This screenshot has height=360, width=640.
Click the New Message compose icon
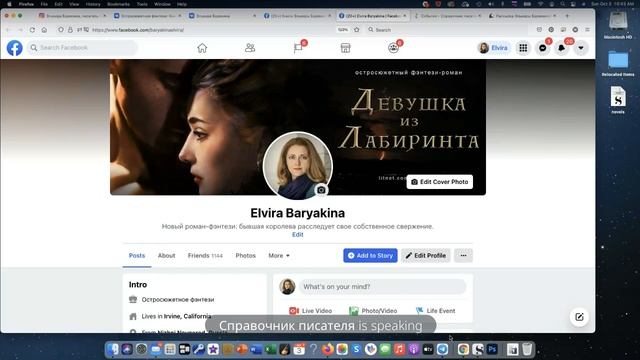coord(579,317)
